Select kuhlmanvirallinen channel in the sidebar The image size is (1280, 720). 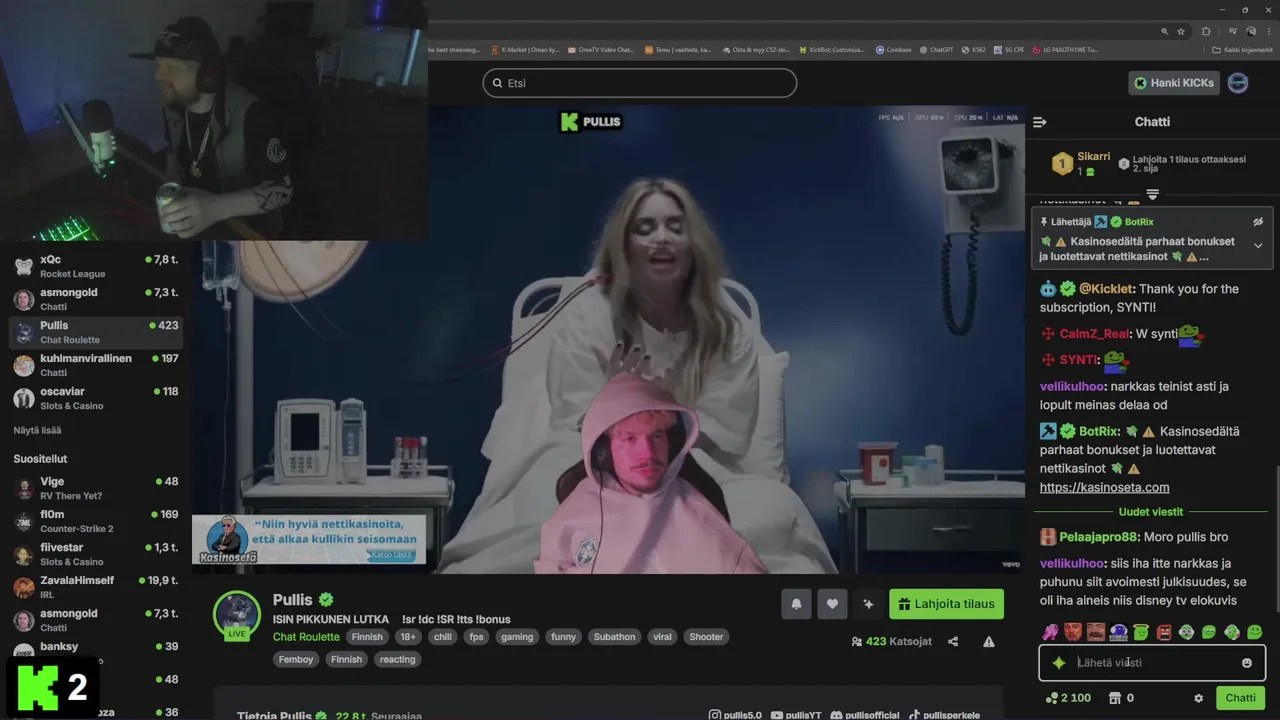[96, 365]
